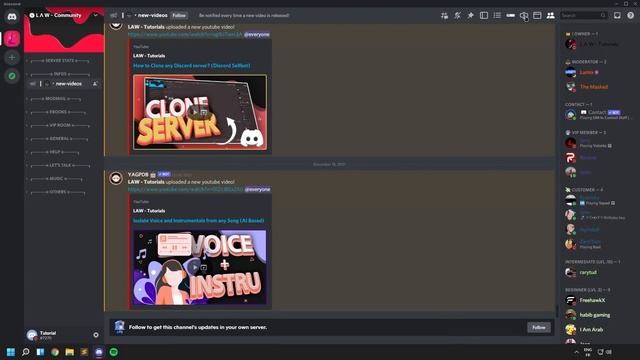This screenshot has height=360, width=640.
Task: Click the white bar icon in header
Action: pyautogui.click(x=510, y=16)
